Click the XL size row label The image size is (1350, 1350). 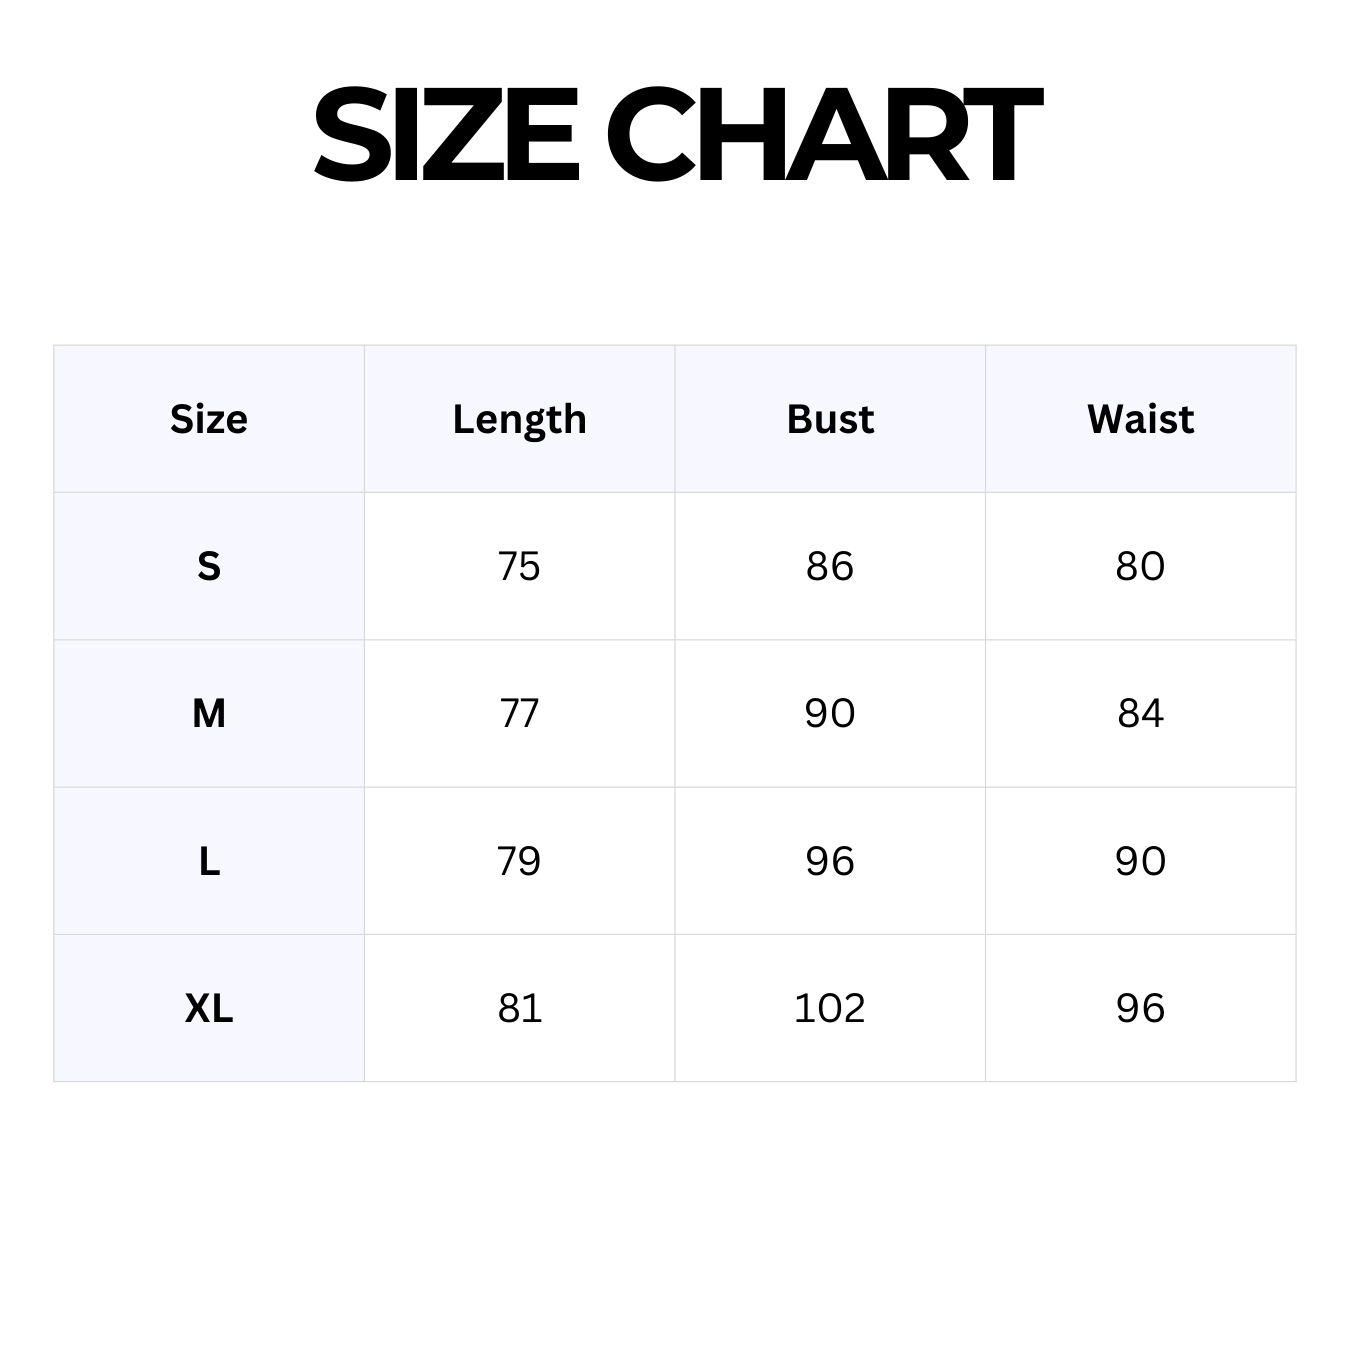[x=209, y=1008]
